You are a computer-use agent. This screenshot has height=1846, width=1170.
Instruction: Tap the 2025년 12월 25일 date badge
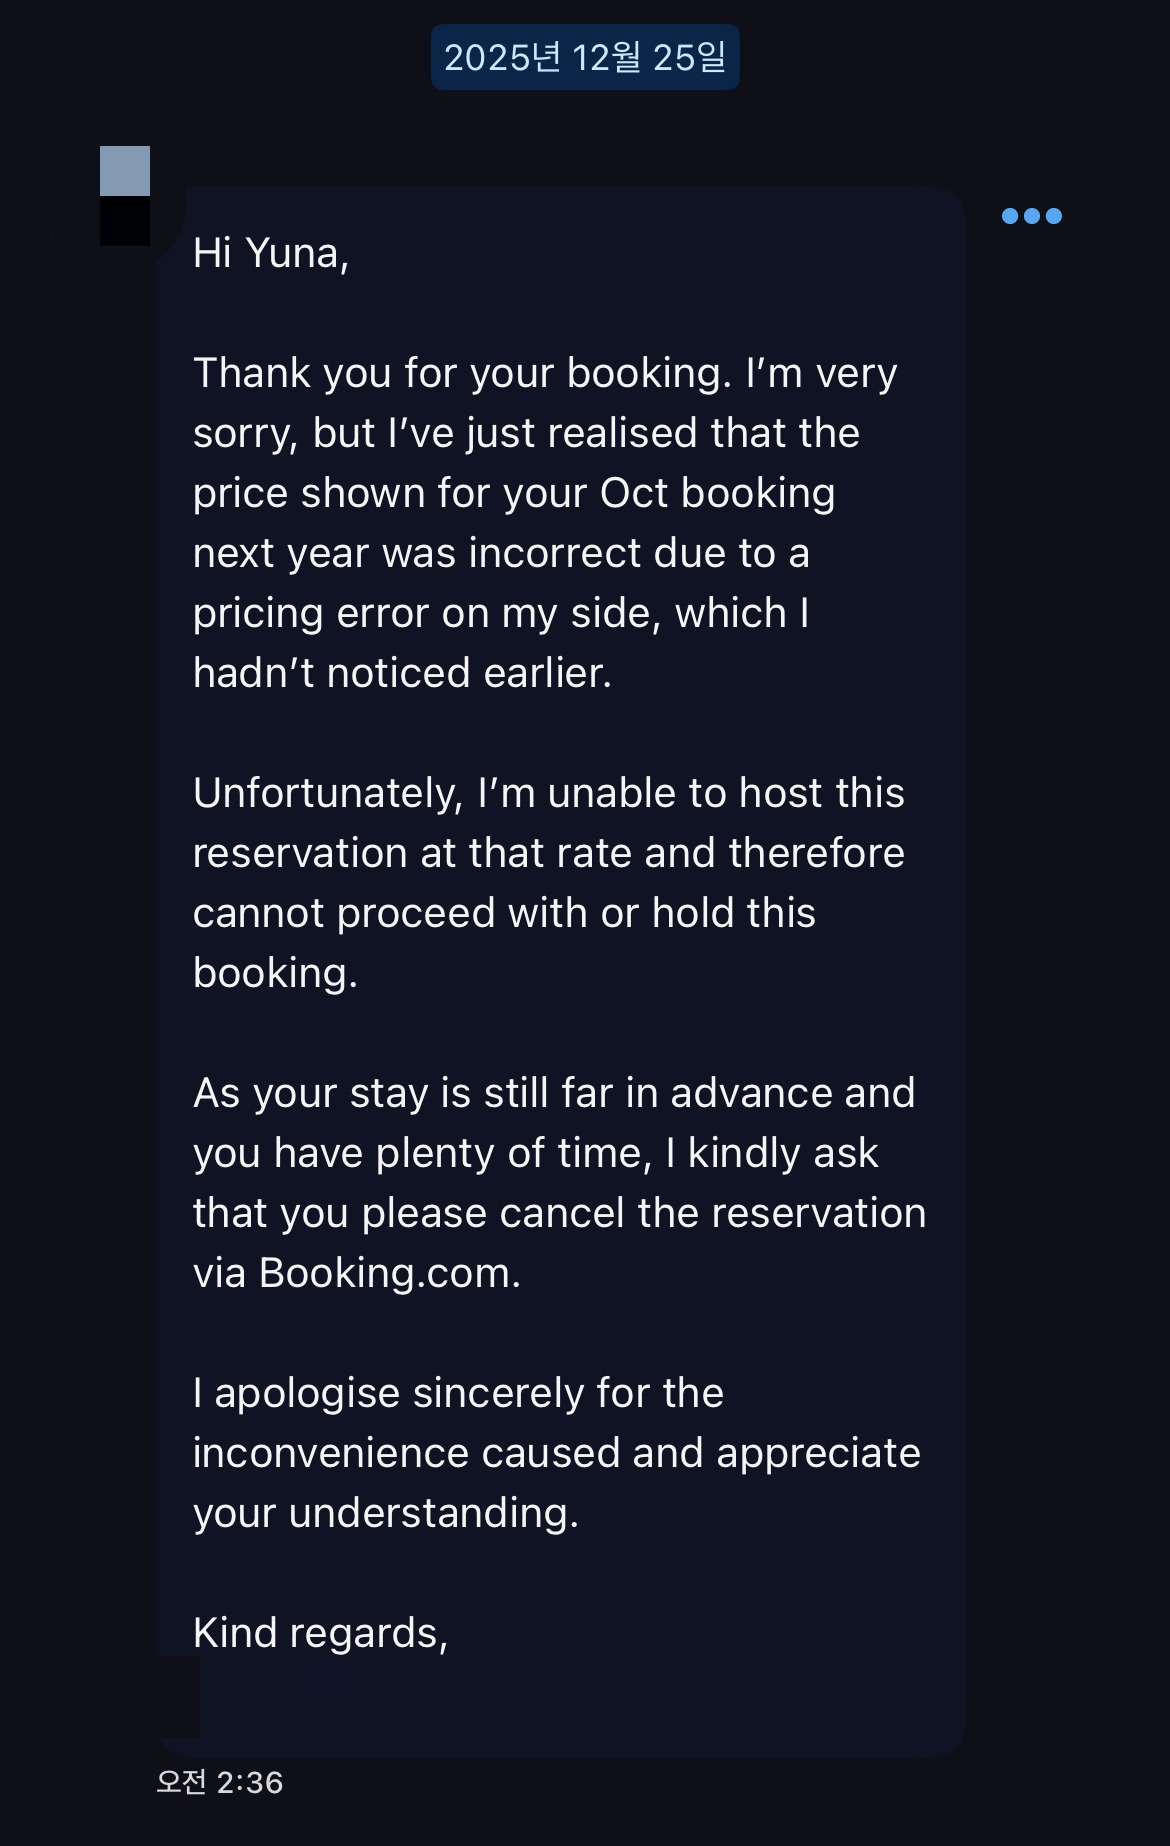coord(585,58)
